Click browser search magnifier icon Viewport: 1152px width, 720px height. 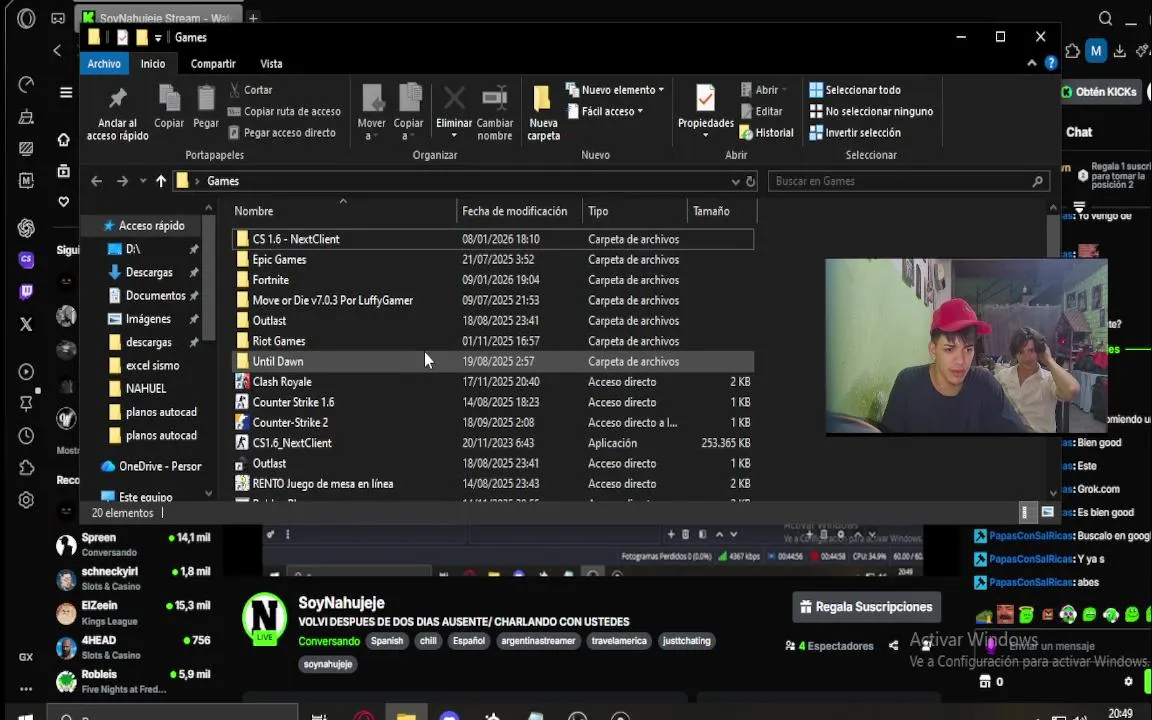pos(1105,18)
